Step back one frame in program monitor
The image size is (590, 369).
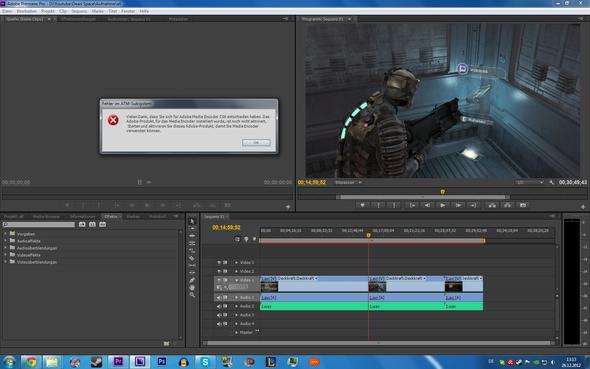coord(427,205)
